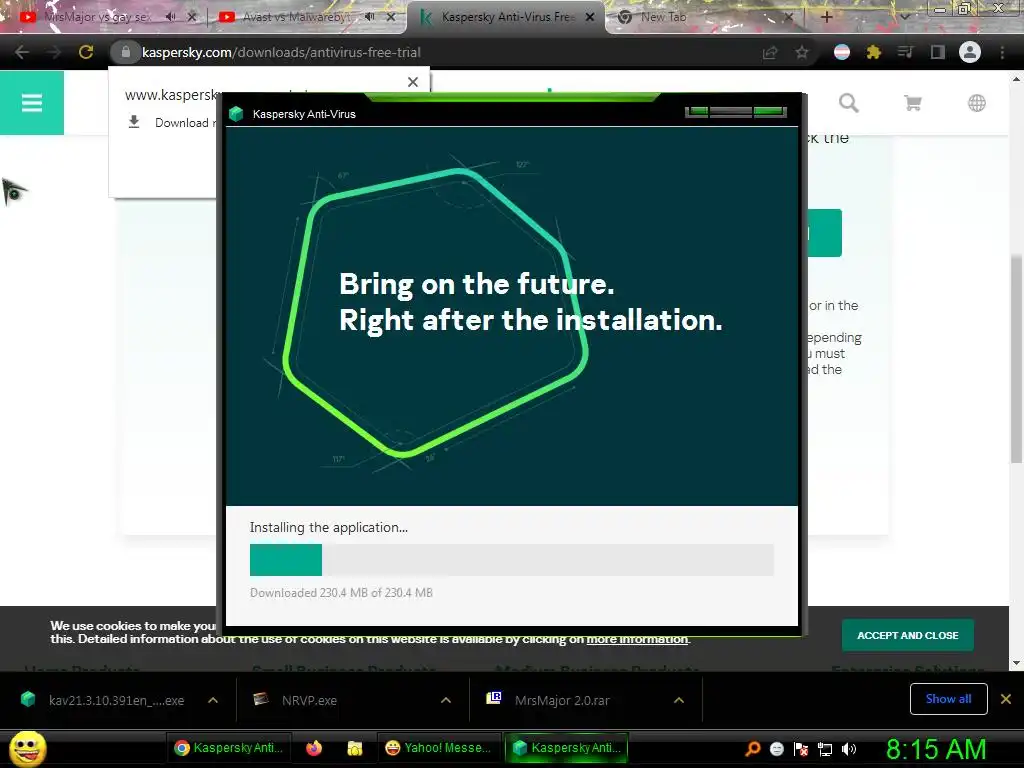Click the installation progress bar
Viewport: 1024px width, 768px height.
(511, 560)
